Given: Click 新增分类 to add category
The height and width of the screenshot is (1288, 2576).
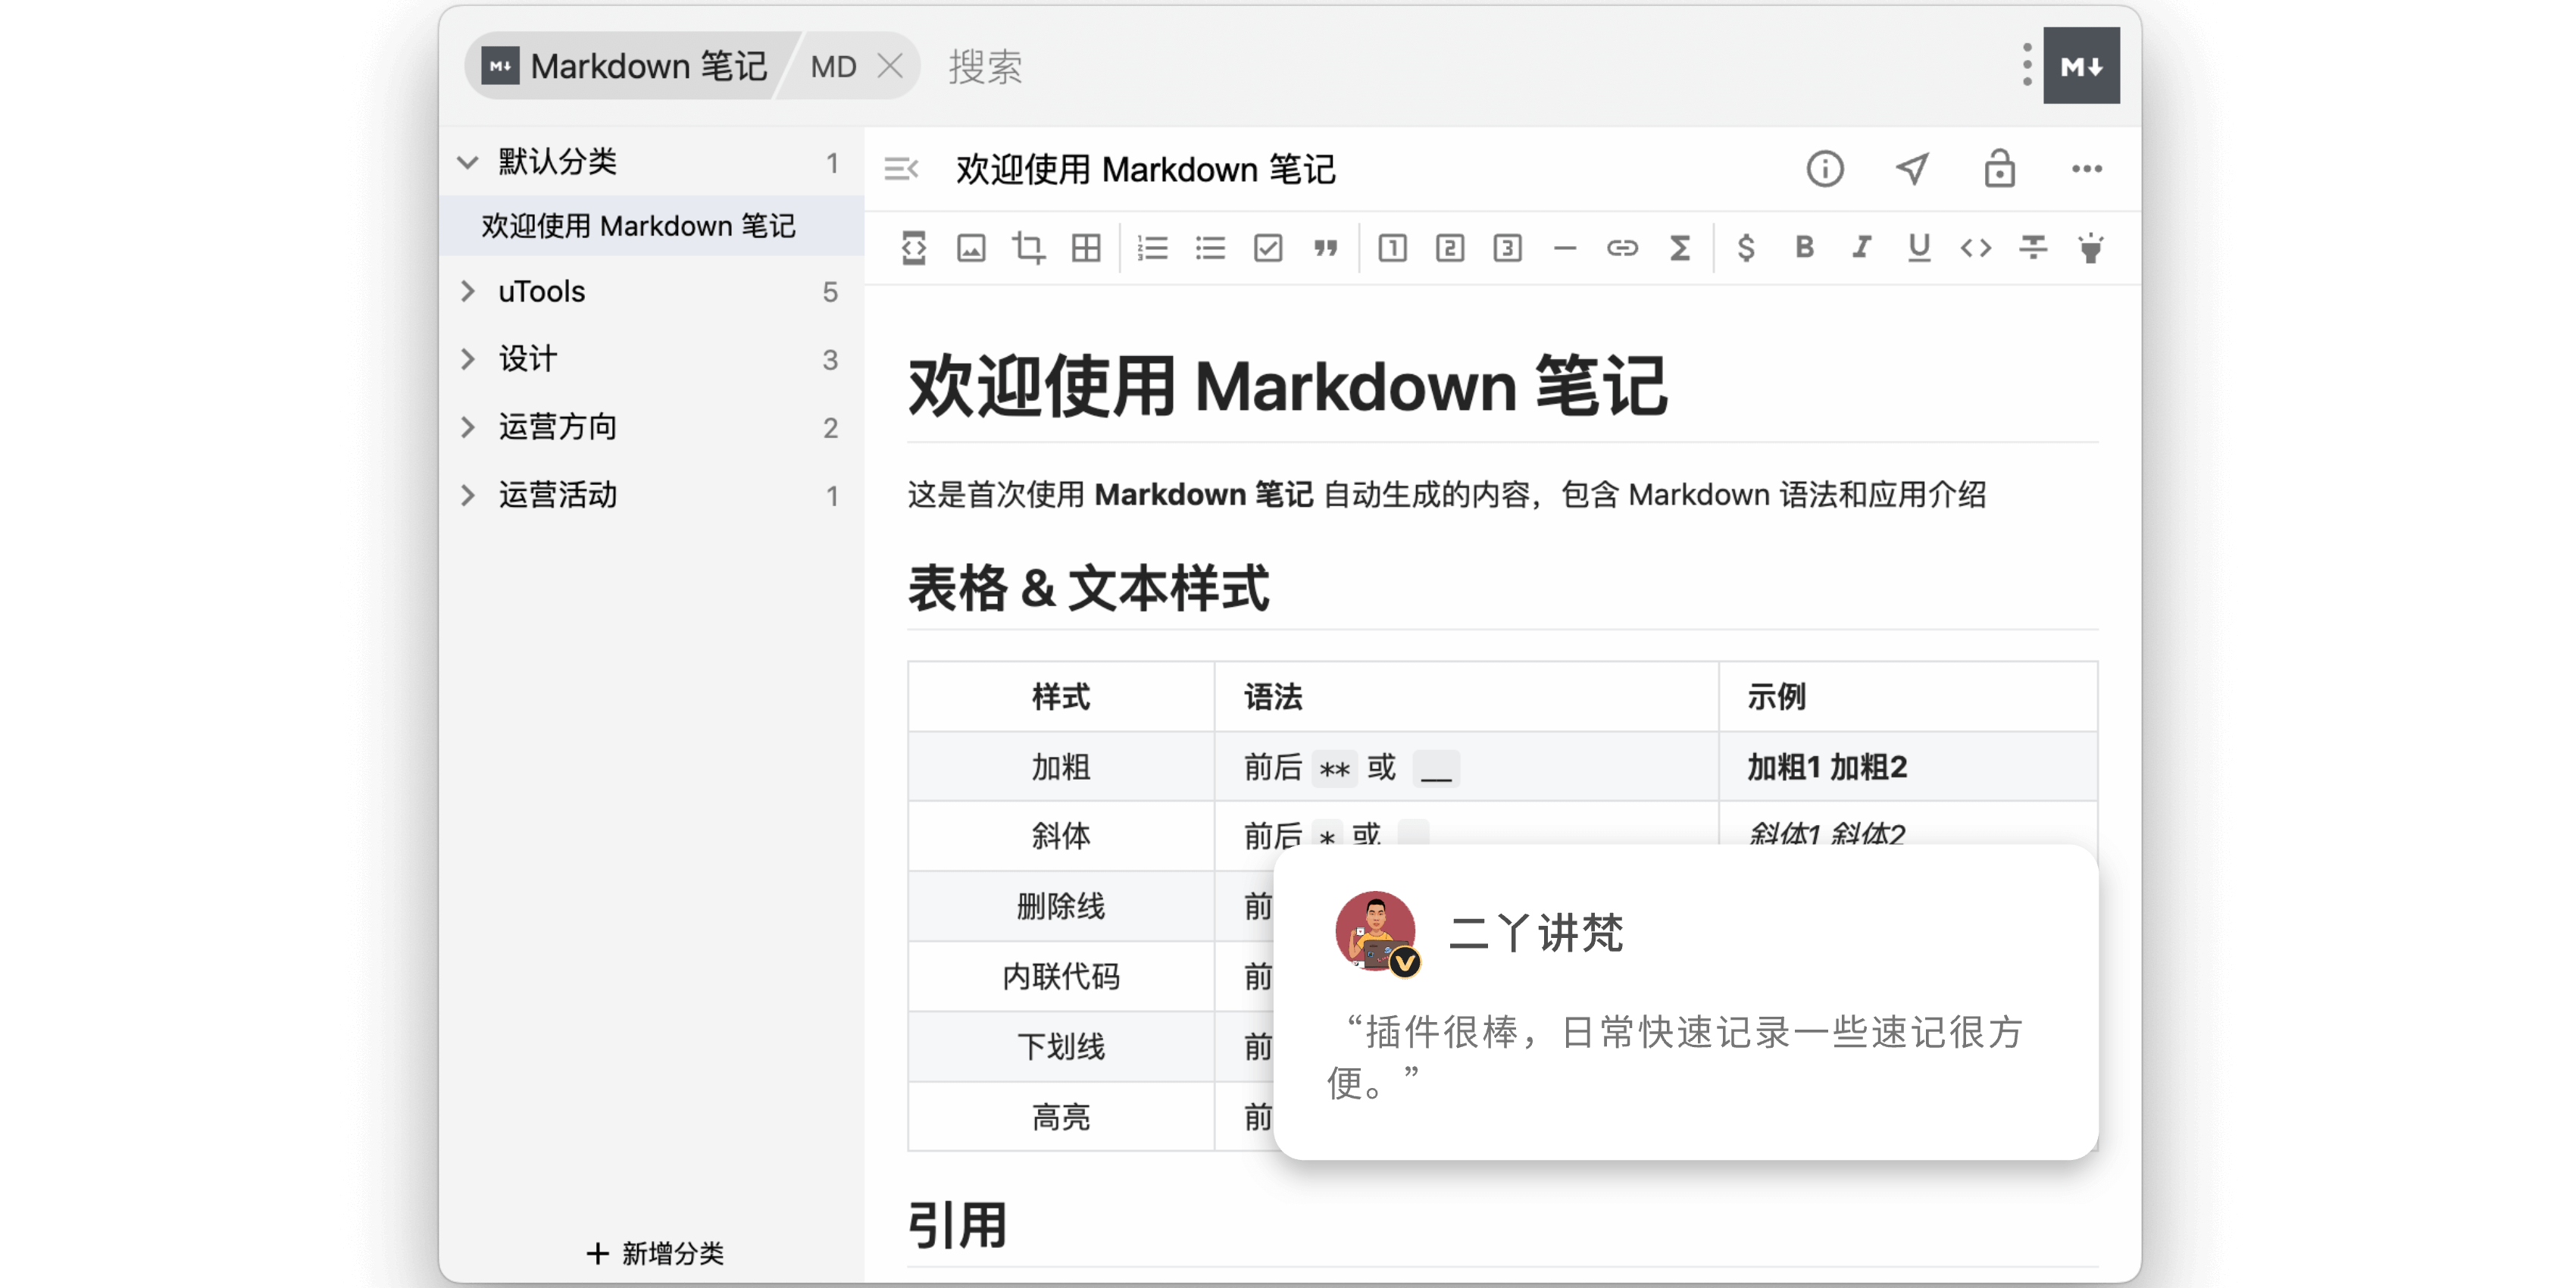Looking at the screenshot, I should pyautogui.click(x=655, y=1252).
